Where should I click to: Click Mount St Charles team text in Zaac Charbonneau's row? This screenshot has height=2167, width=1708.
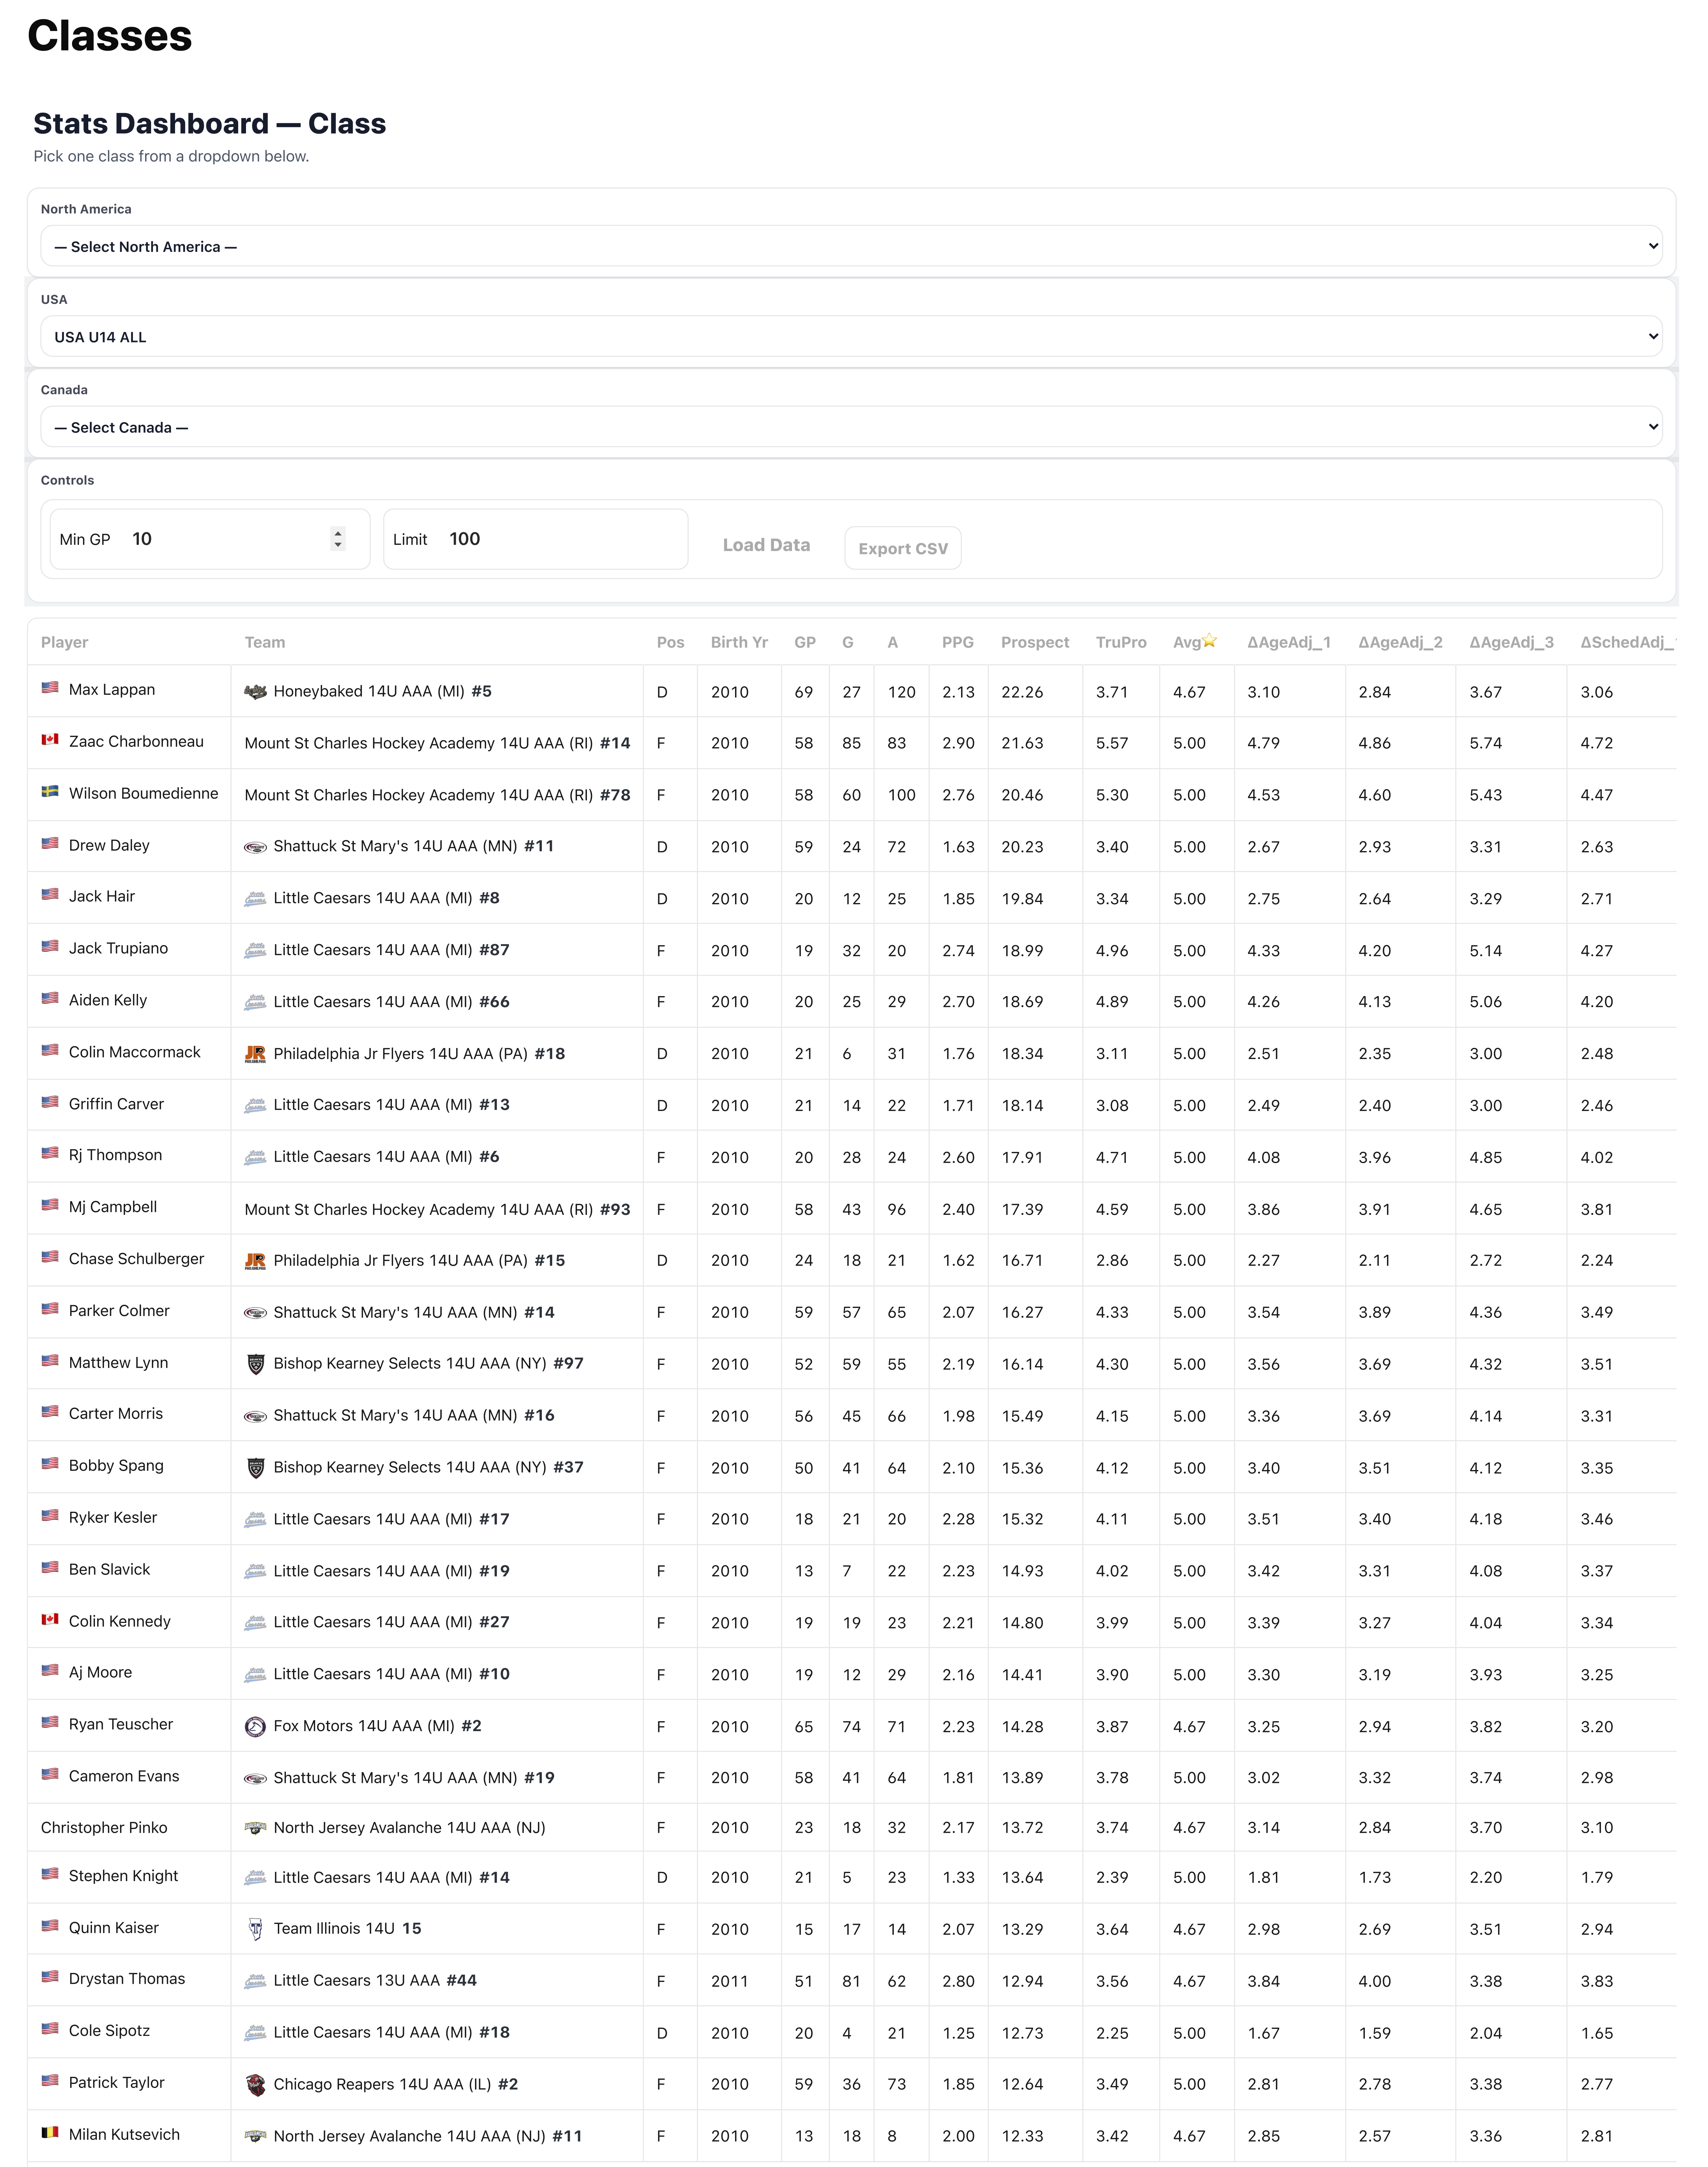419,743
